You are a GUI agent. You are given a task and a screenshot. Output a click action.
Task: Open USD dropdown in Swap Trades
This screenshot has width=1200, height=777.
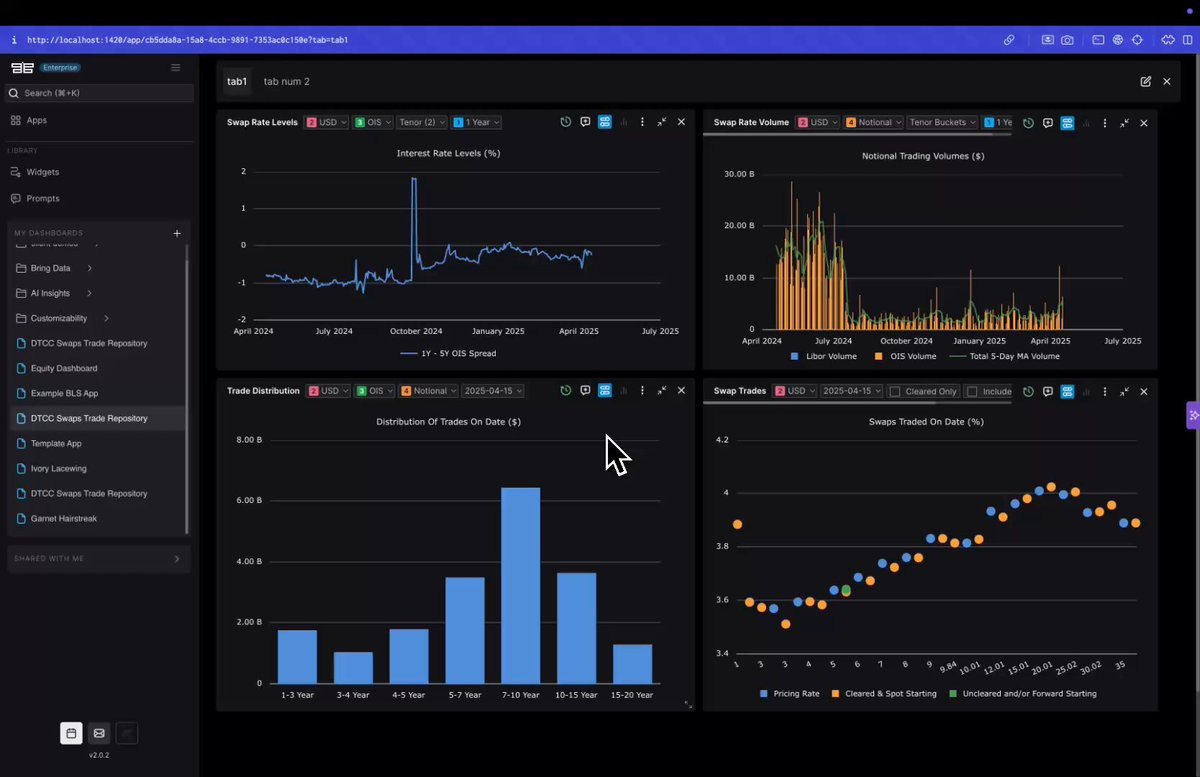tap(794, 391)
